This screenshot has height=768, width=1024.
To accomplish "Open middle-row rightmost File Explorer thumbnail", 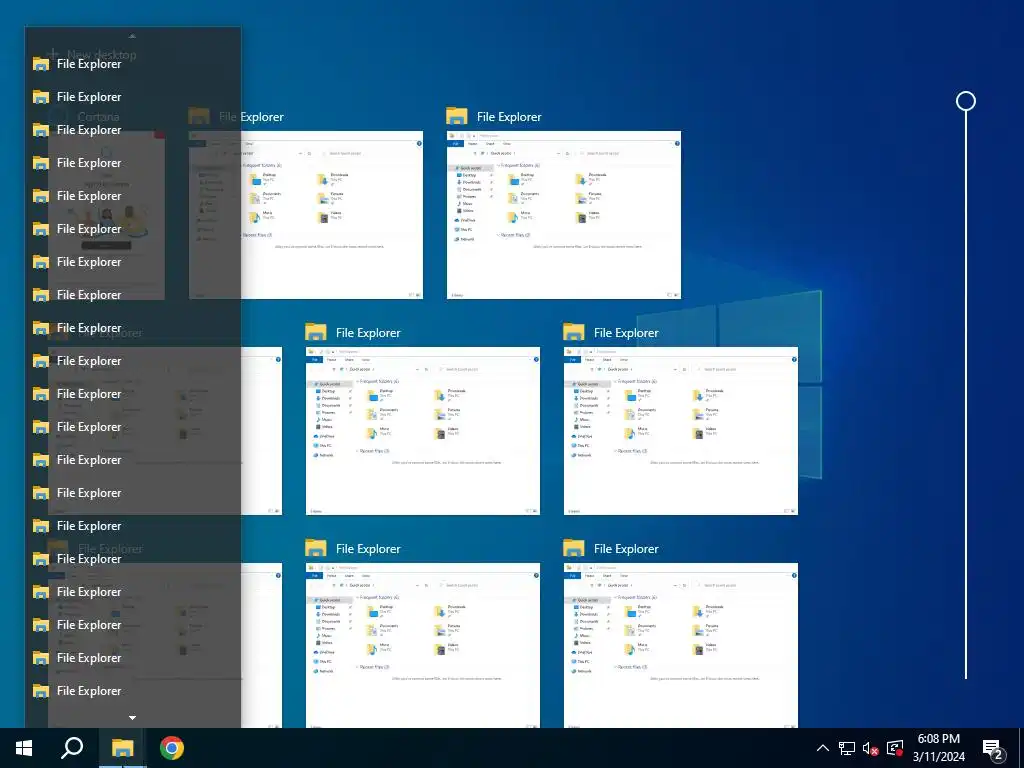I will coord(680,431).
